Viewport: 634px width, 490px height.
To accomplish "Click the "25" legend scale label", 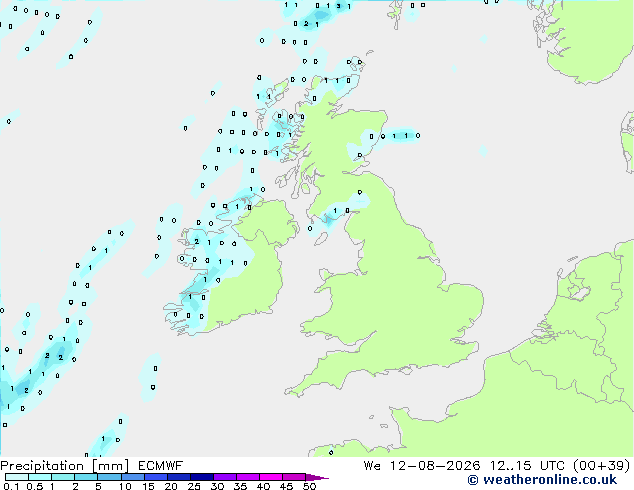I will pyautogui.click(x=194, y=486).
